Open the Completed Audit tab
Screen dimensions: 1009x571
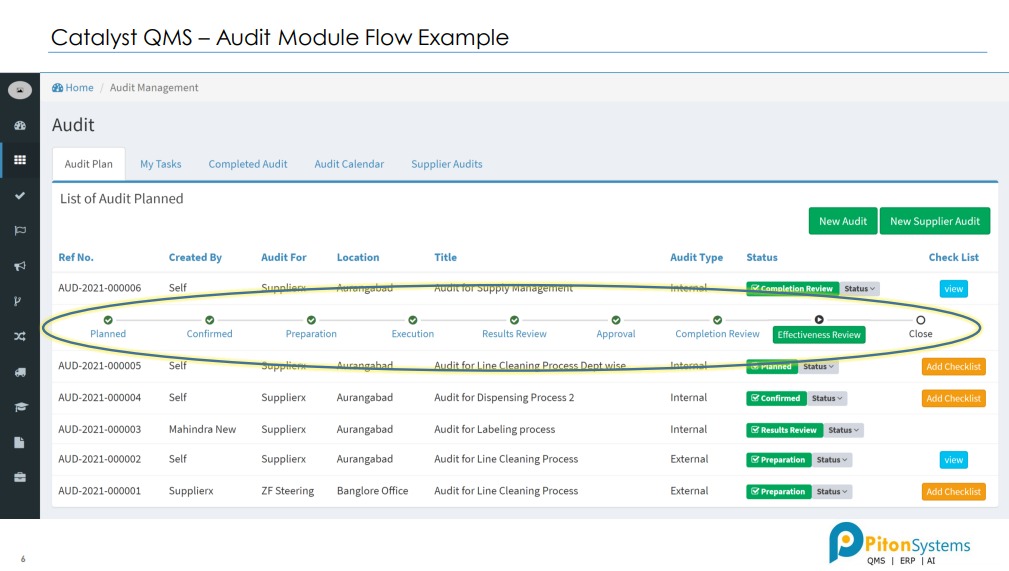pos(248,164)
